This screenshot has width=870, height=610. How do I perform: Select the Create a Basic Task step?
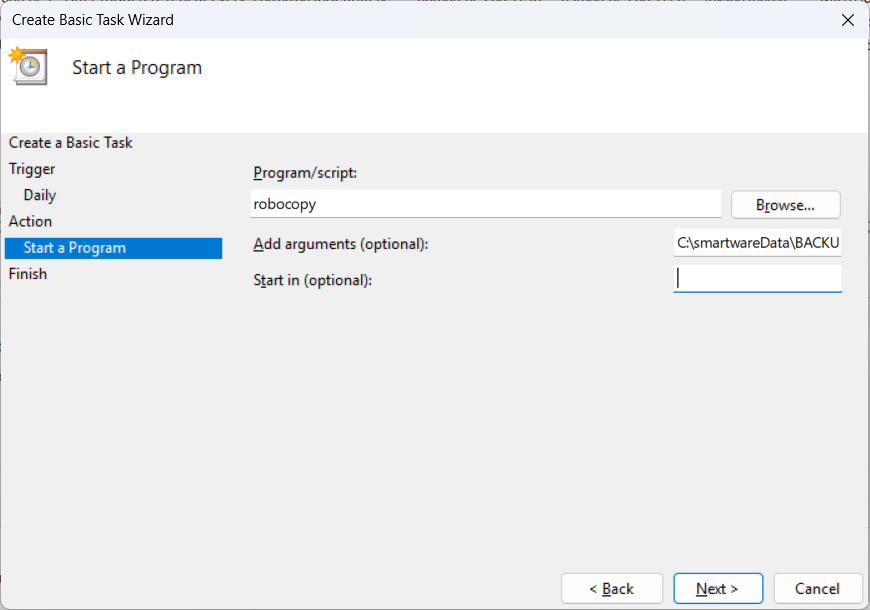tap(71, 143)
